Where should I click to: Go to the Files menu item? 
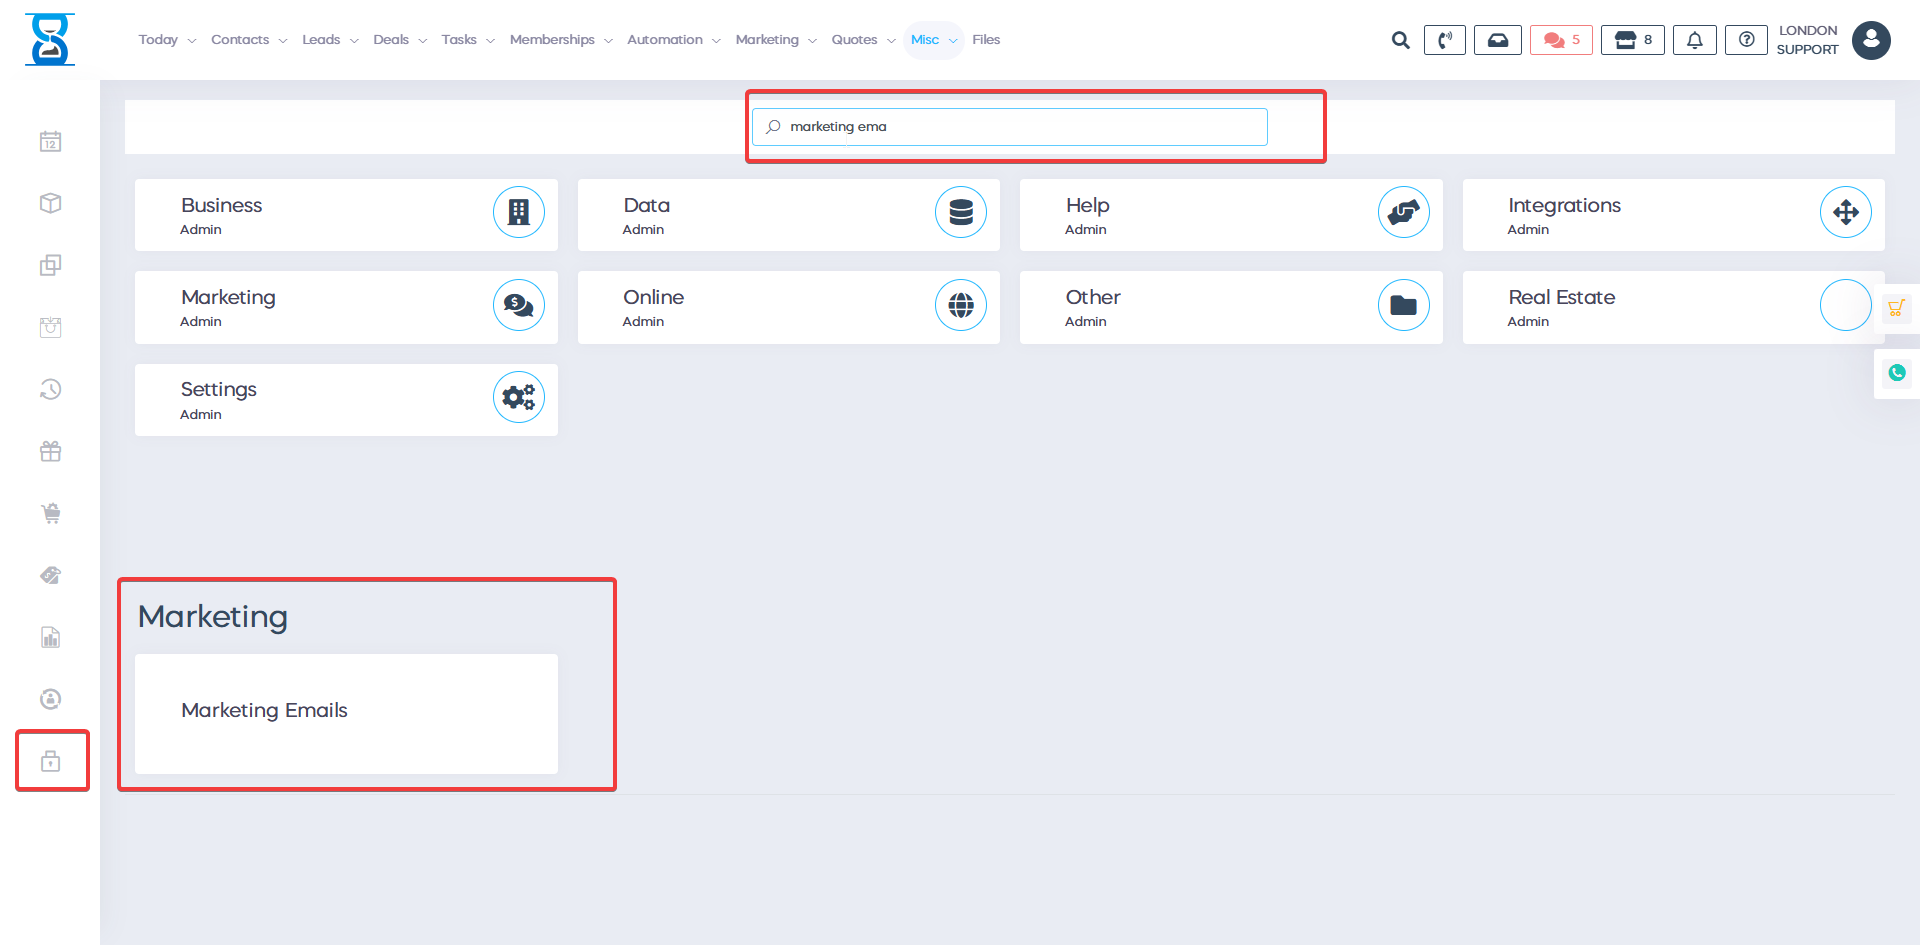point(986,40)
